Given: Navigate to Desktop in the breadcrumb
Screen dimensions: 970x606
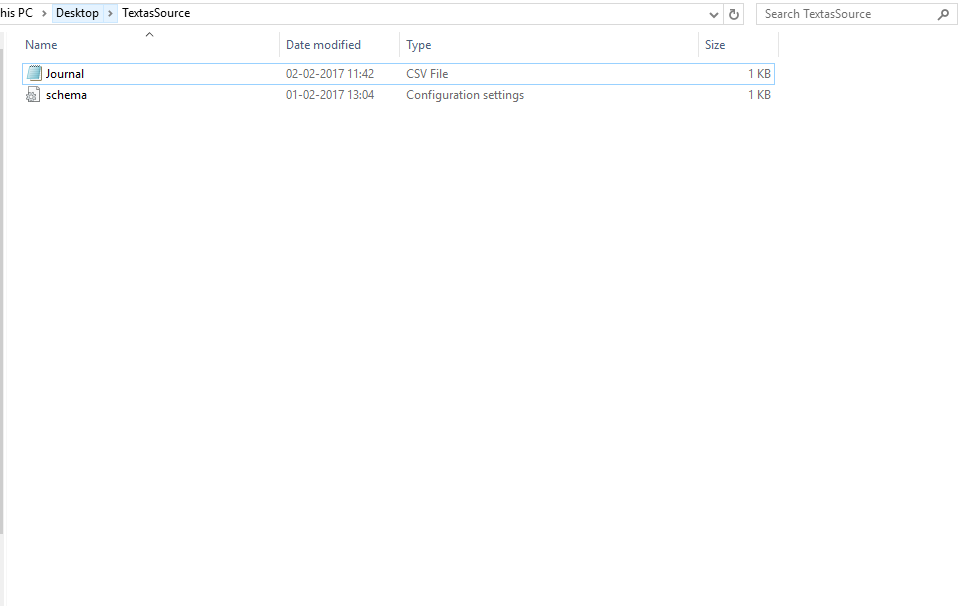Looking at the screenshot, I should click(x=77, y=14).
